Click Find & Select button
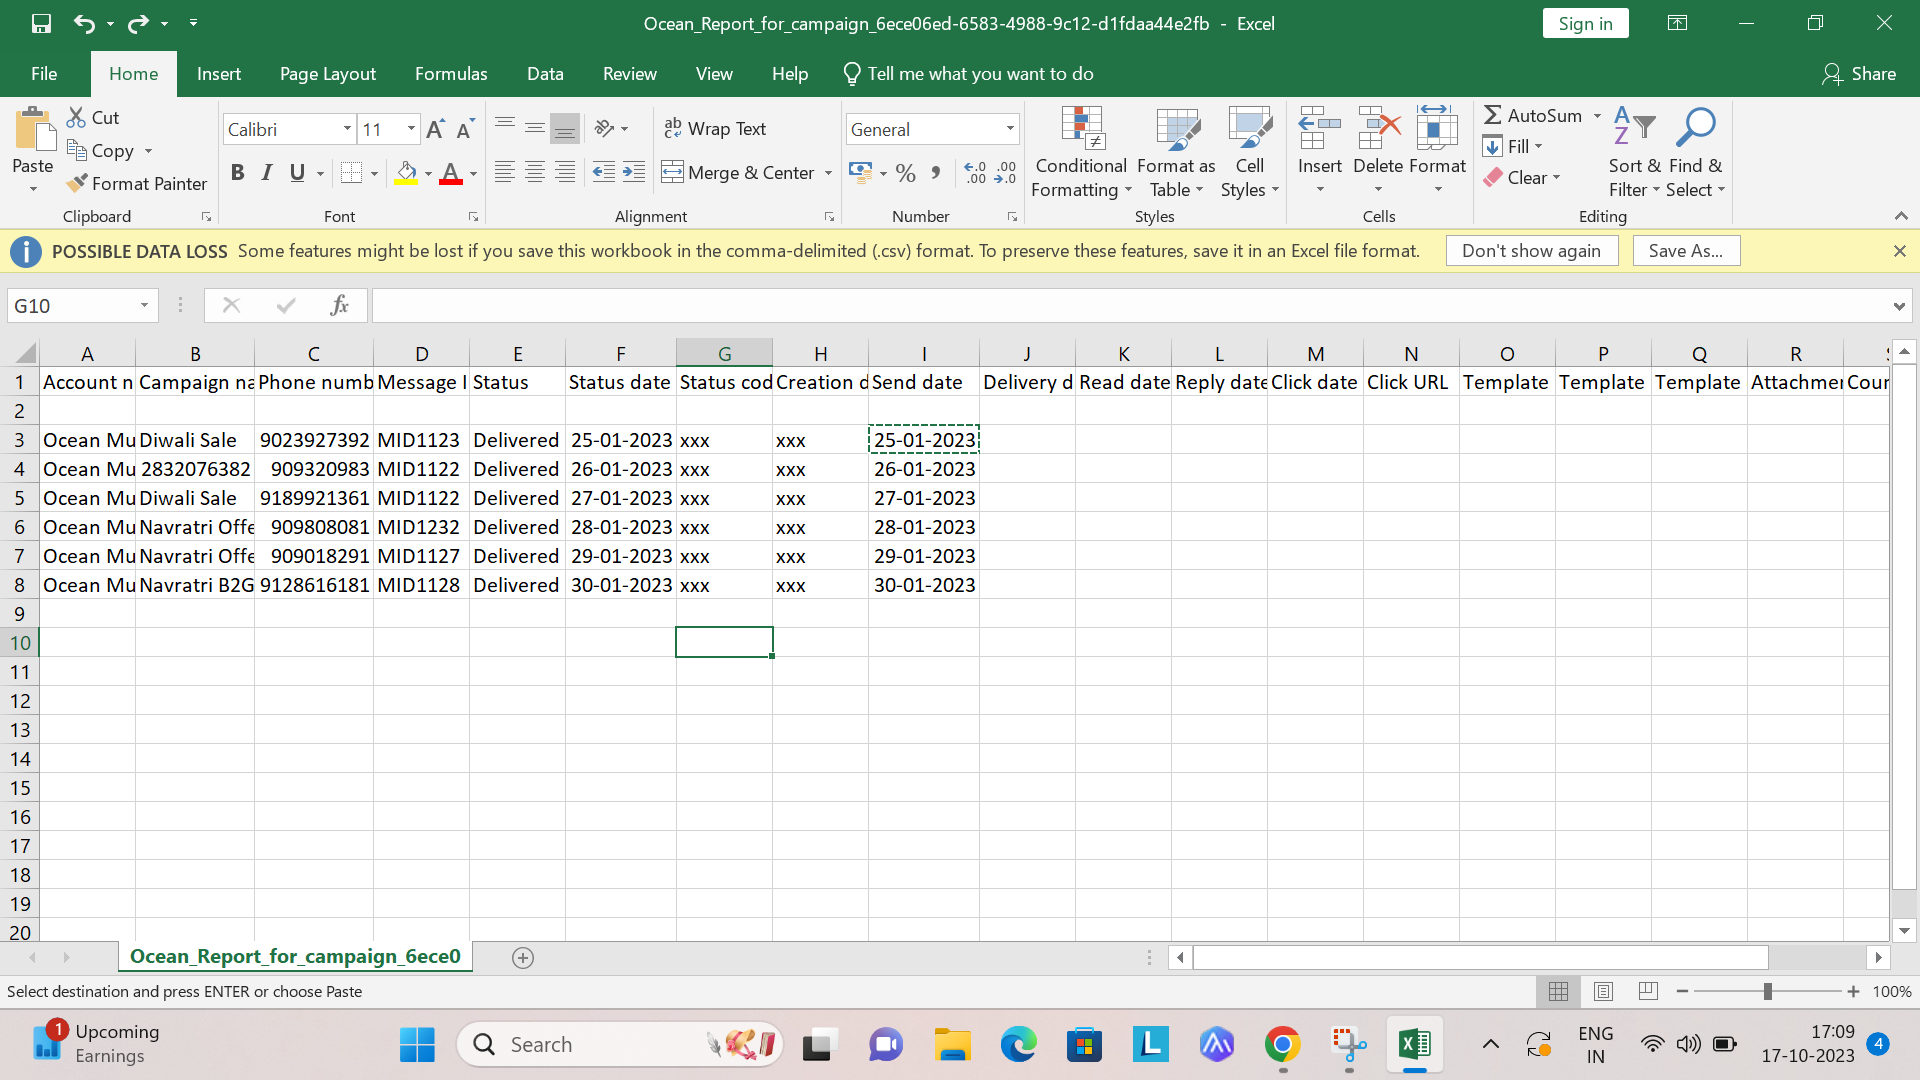The width and height of the screenshot is (1920, 1080). click(1695, 153)
